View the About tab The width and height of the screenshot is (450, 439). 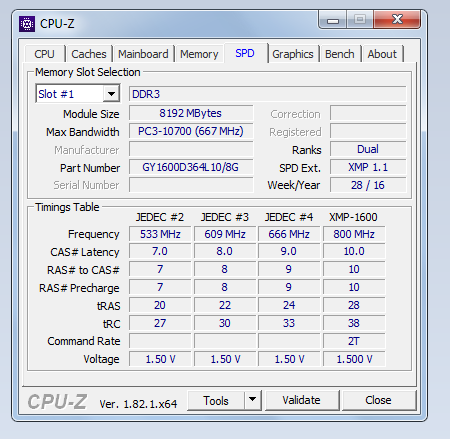[382, 54]
